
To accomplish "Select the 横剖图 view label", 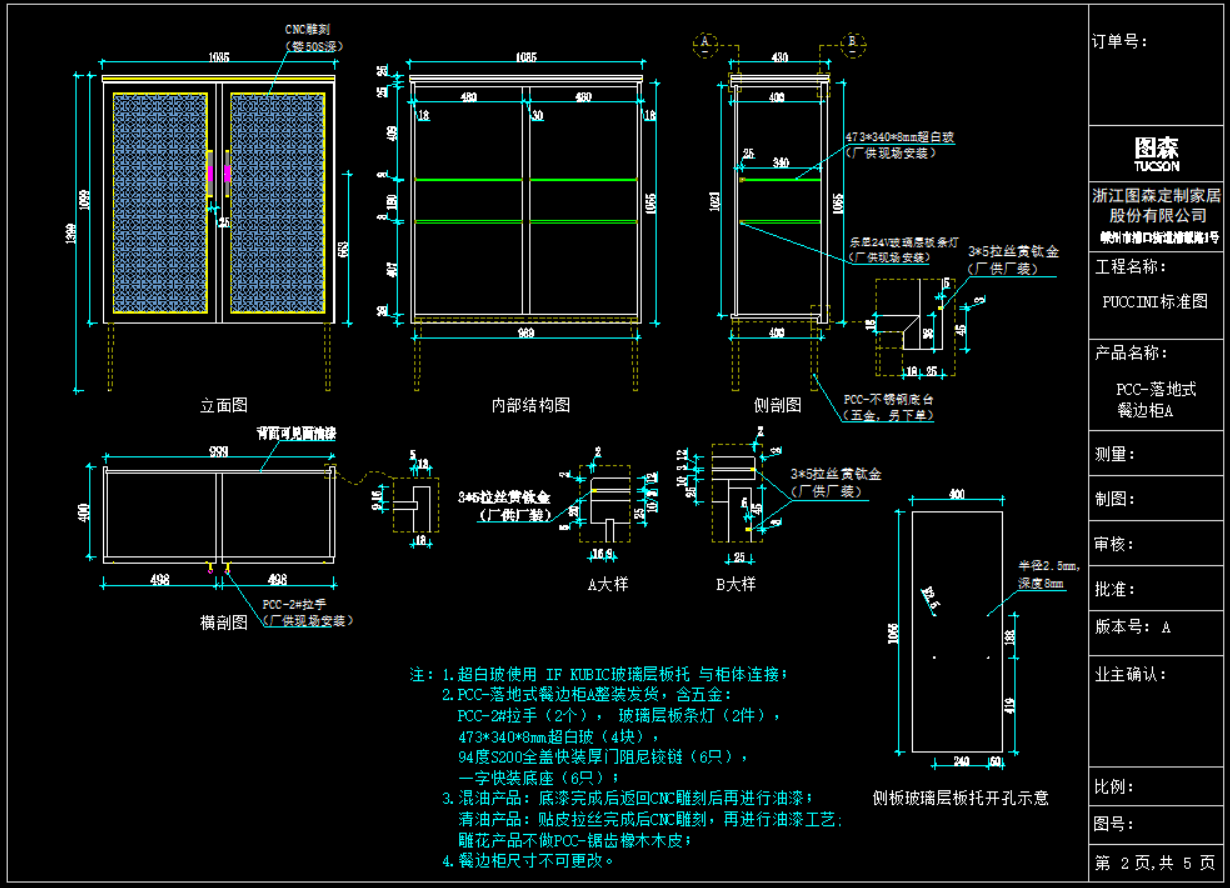I will click(224, 622).
